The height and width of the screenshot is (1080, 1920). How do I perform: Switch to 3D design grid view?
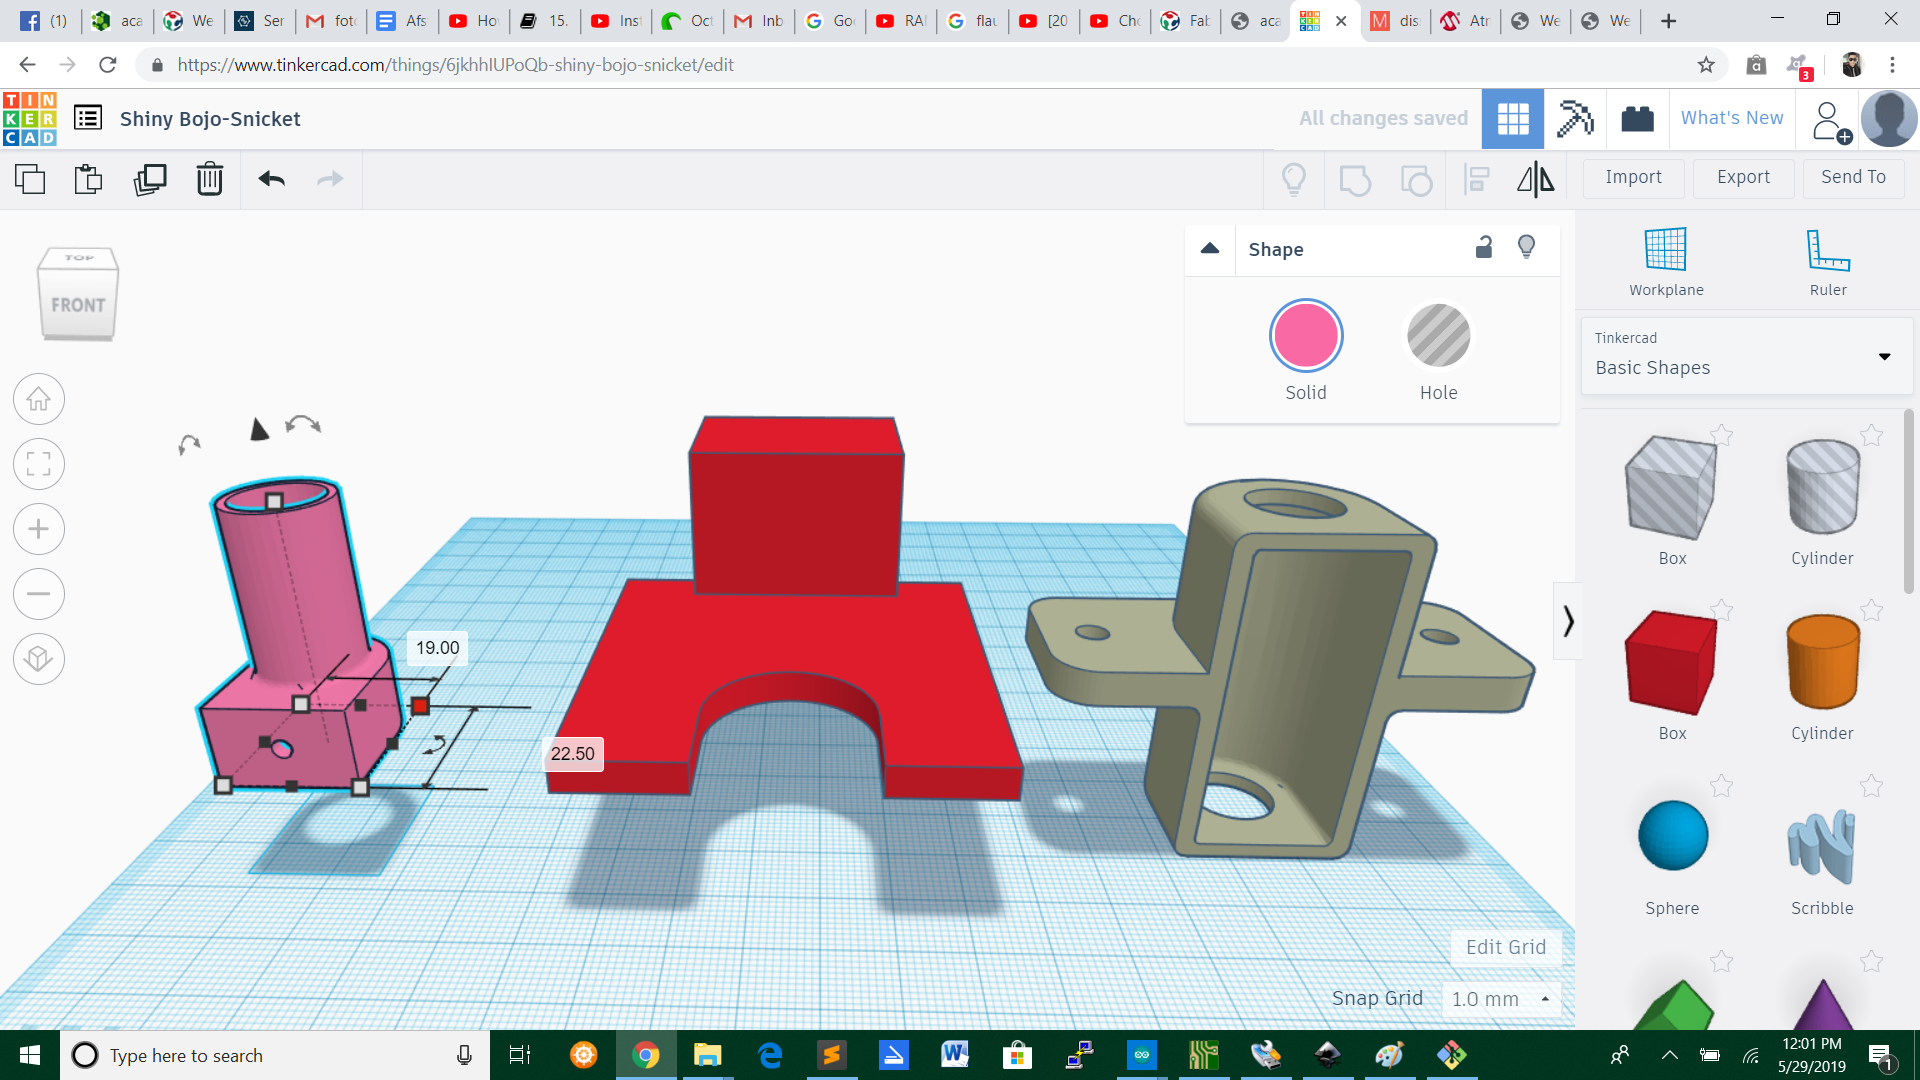point(1513,119)
